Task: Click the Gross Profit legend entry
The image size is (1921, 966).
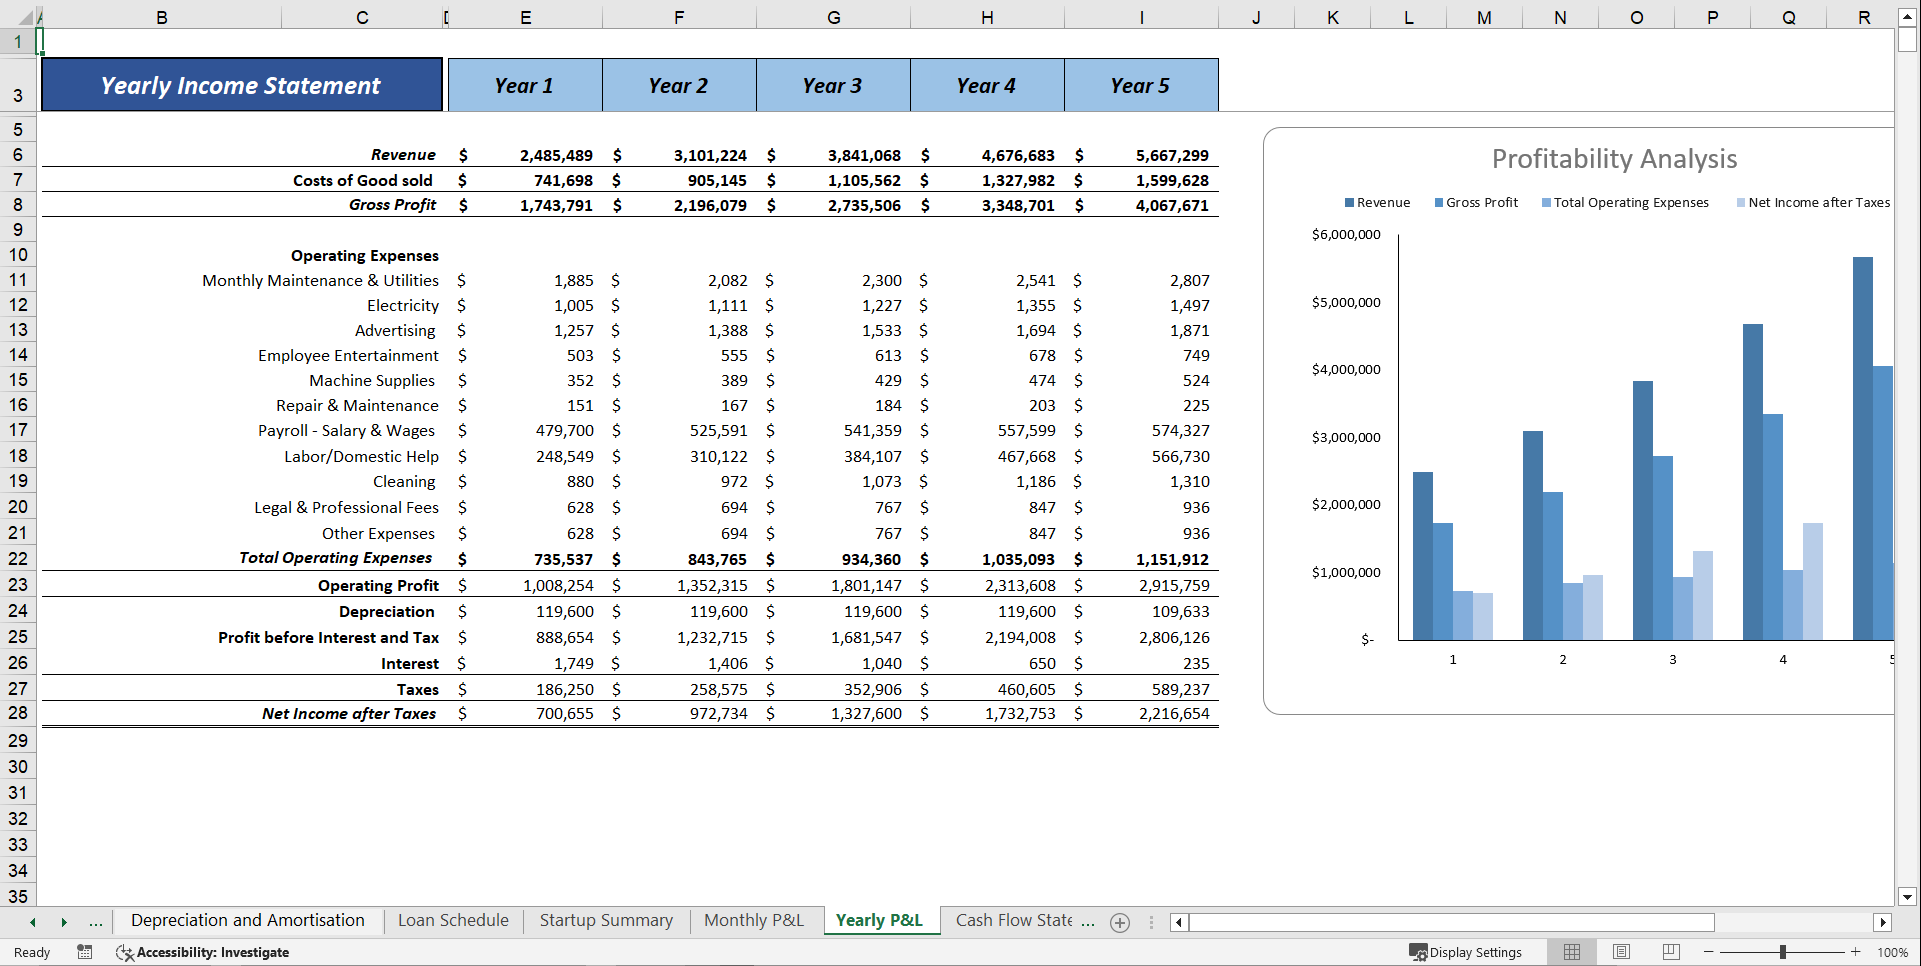Action: click(x=1476, y=202)
